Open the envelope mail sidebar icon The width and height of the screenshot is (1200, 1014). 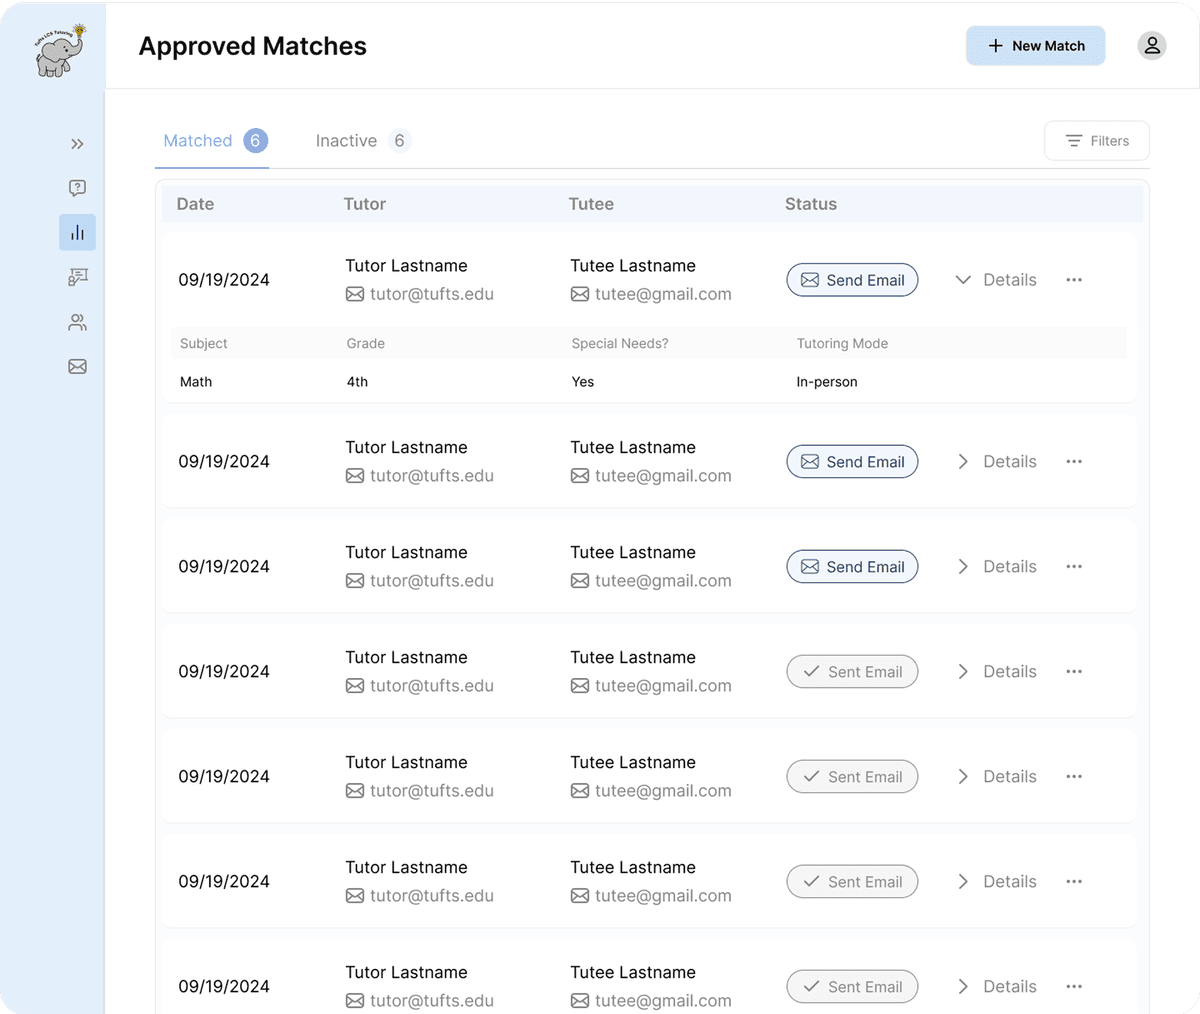pyautogui.click(x=77, y=367)
